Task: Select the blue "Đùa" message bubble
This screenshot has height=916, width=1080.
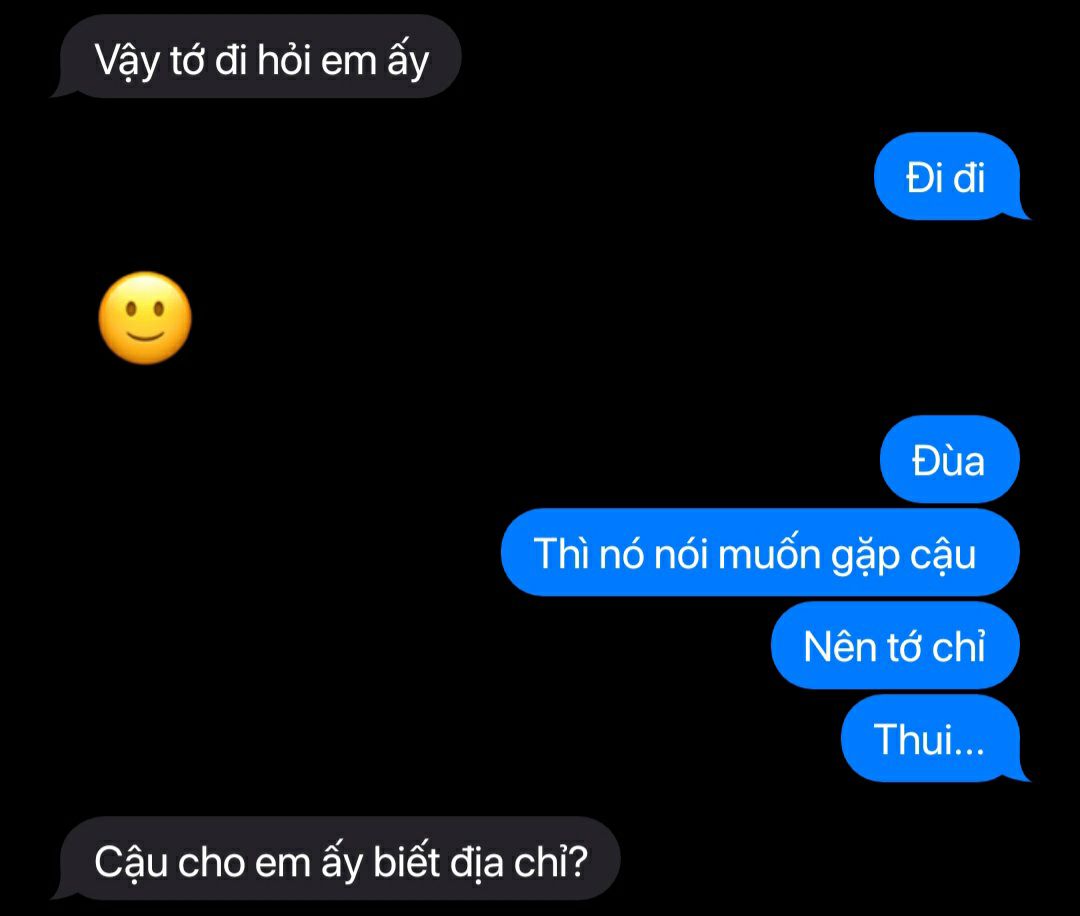Action: [x=949, y=459]
